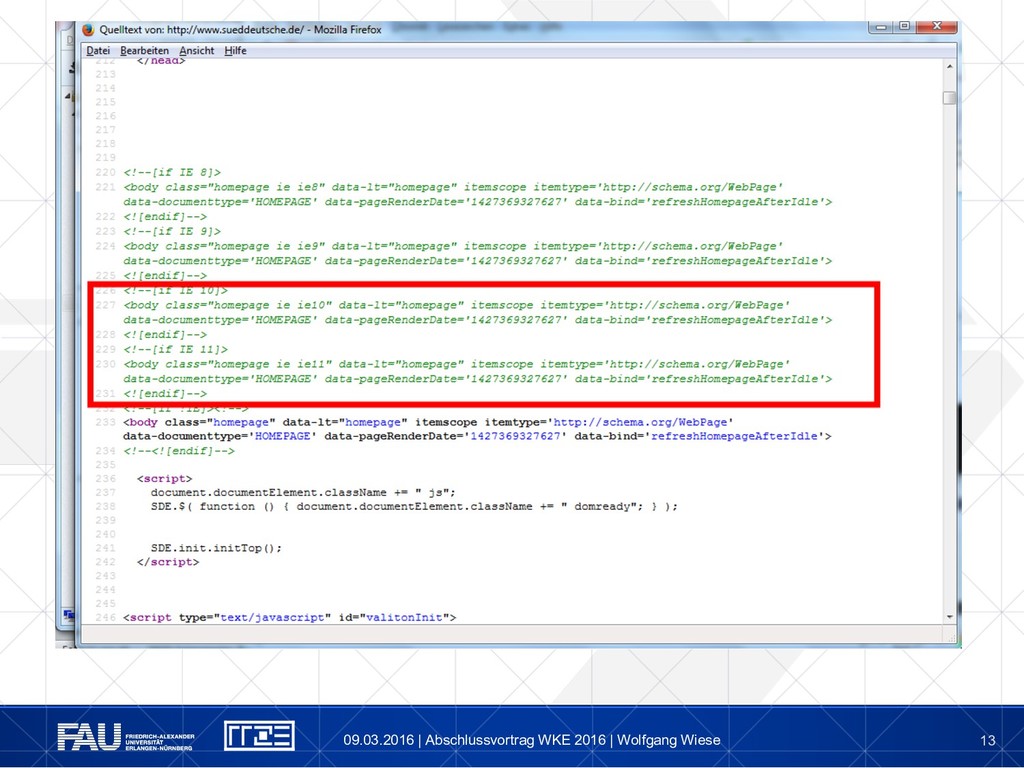Click the Firefox icon in the title bar
Viewport: 1024px width, 768px height.
coord(88,29)
